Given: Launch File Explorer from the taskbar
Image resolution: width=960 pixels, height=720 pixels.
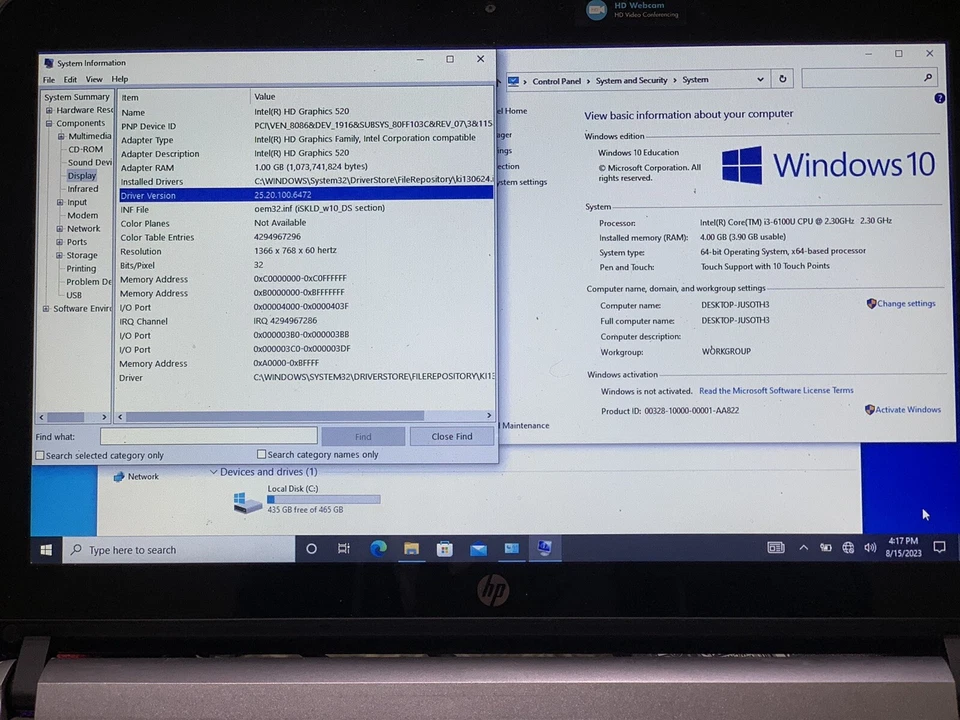Looking at the screenshot, I should point(411,548).
